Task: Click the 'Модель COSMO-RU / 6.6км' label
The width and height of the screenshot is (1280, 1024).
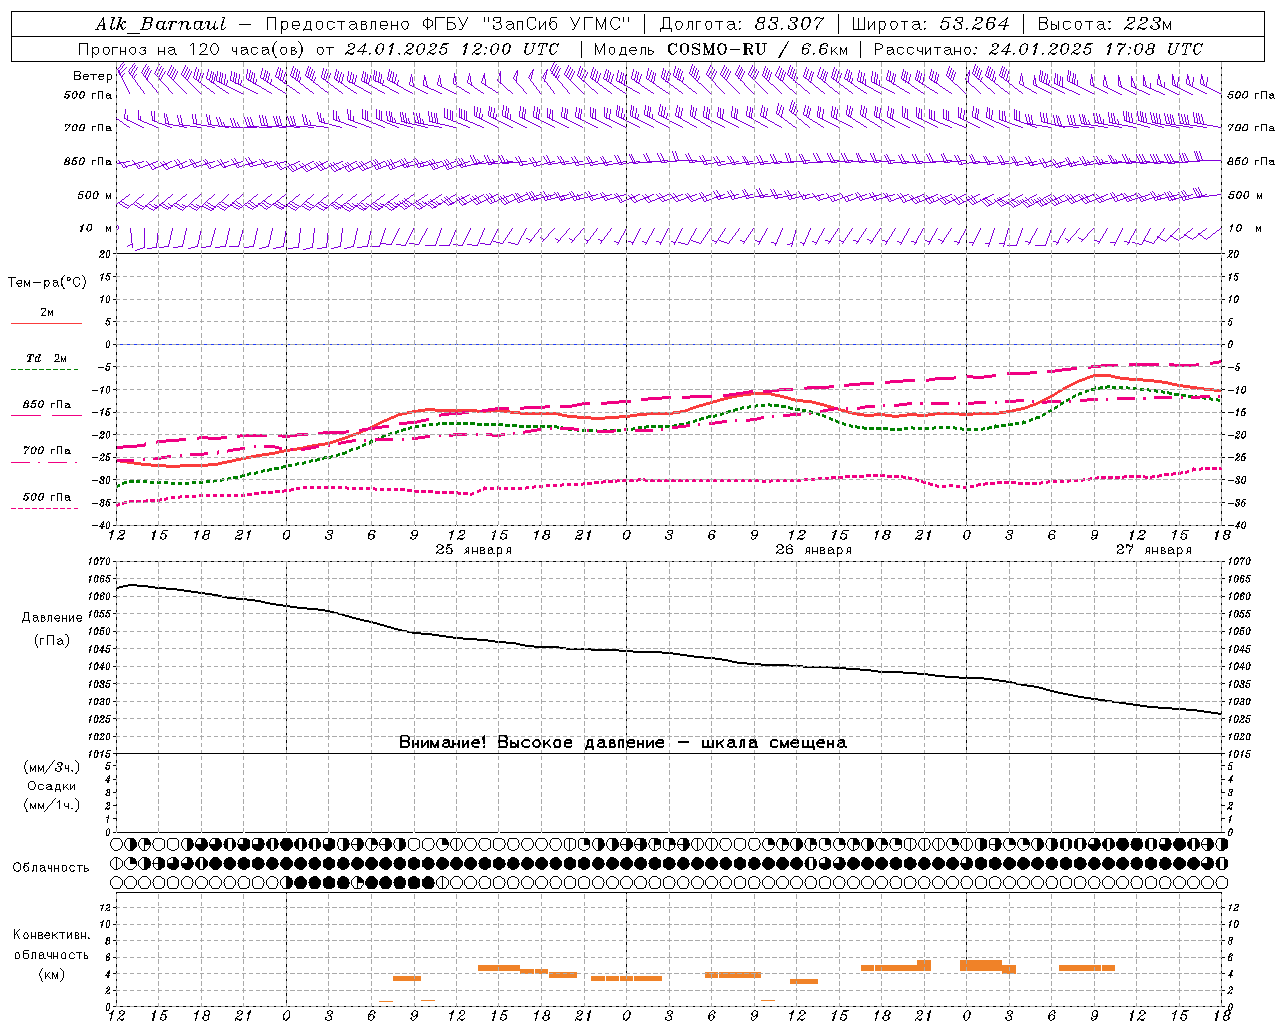Action: click(x=720, y=49)
